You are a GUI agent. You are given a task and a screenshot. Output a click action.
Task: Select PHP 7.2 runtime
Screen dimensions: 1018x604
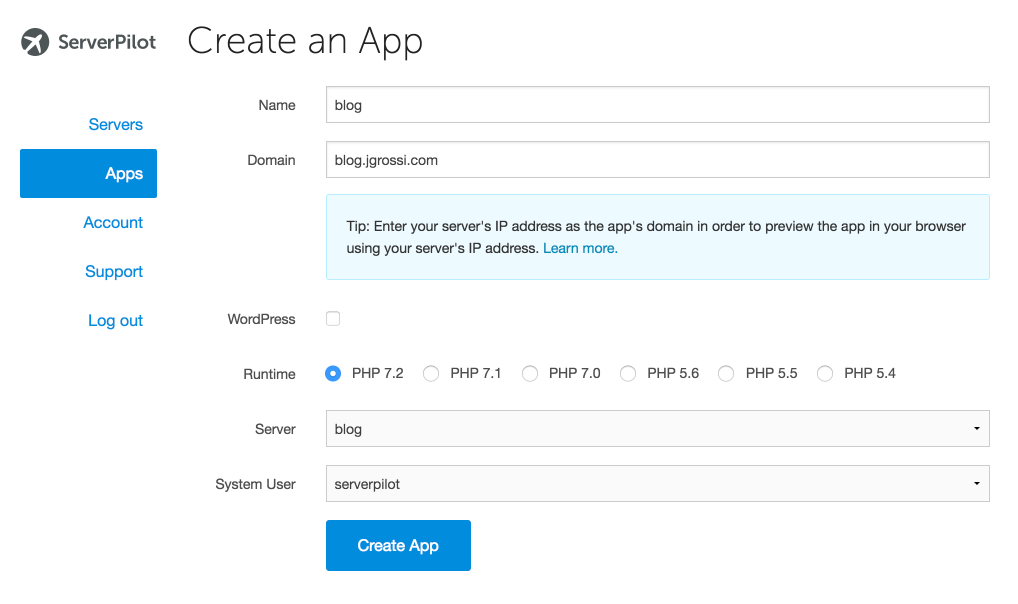click(333, 373)
